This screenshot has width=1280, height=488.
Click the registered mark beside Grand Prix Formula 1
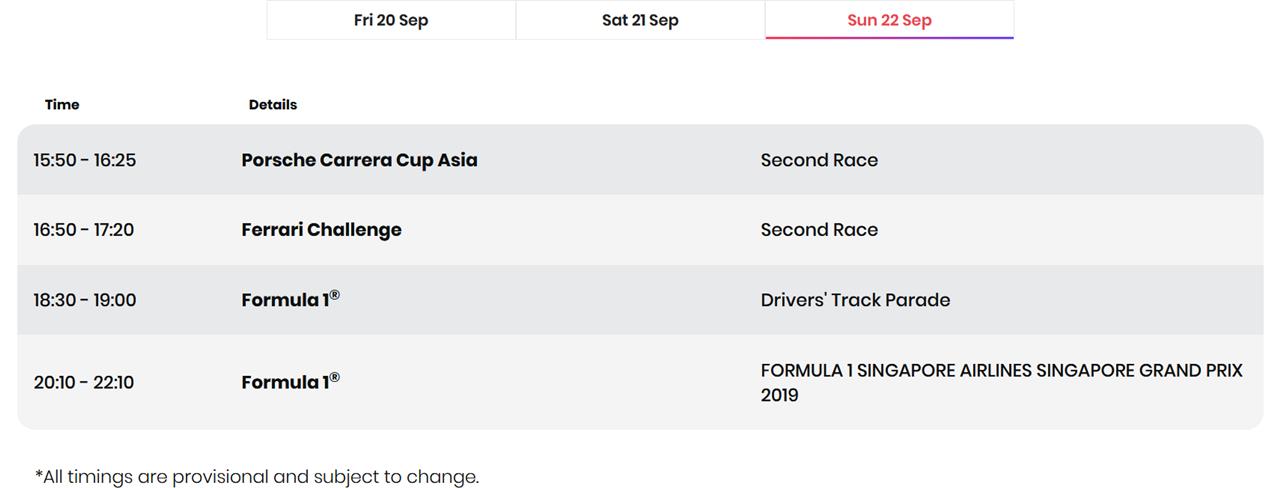click(335, 377)
